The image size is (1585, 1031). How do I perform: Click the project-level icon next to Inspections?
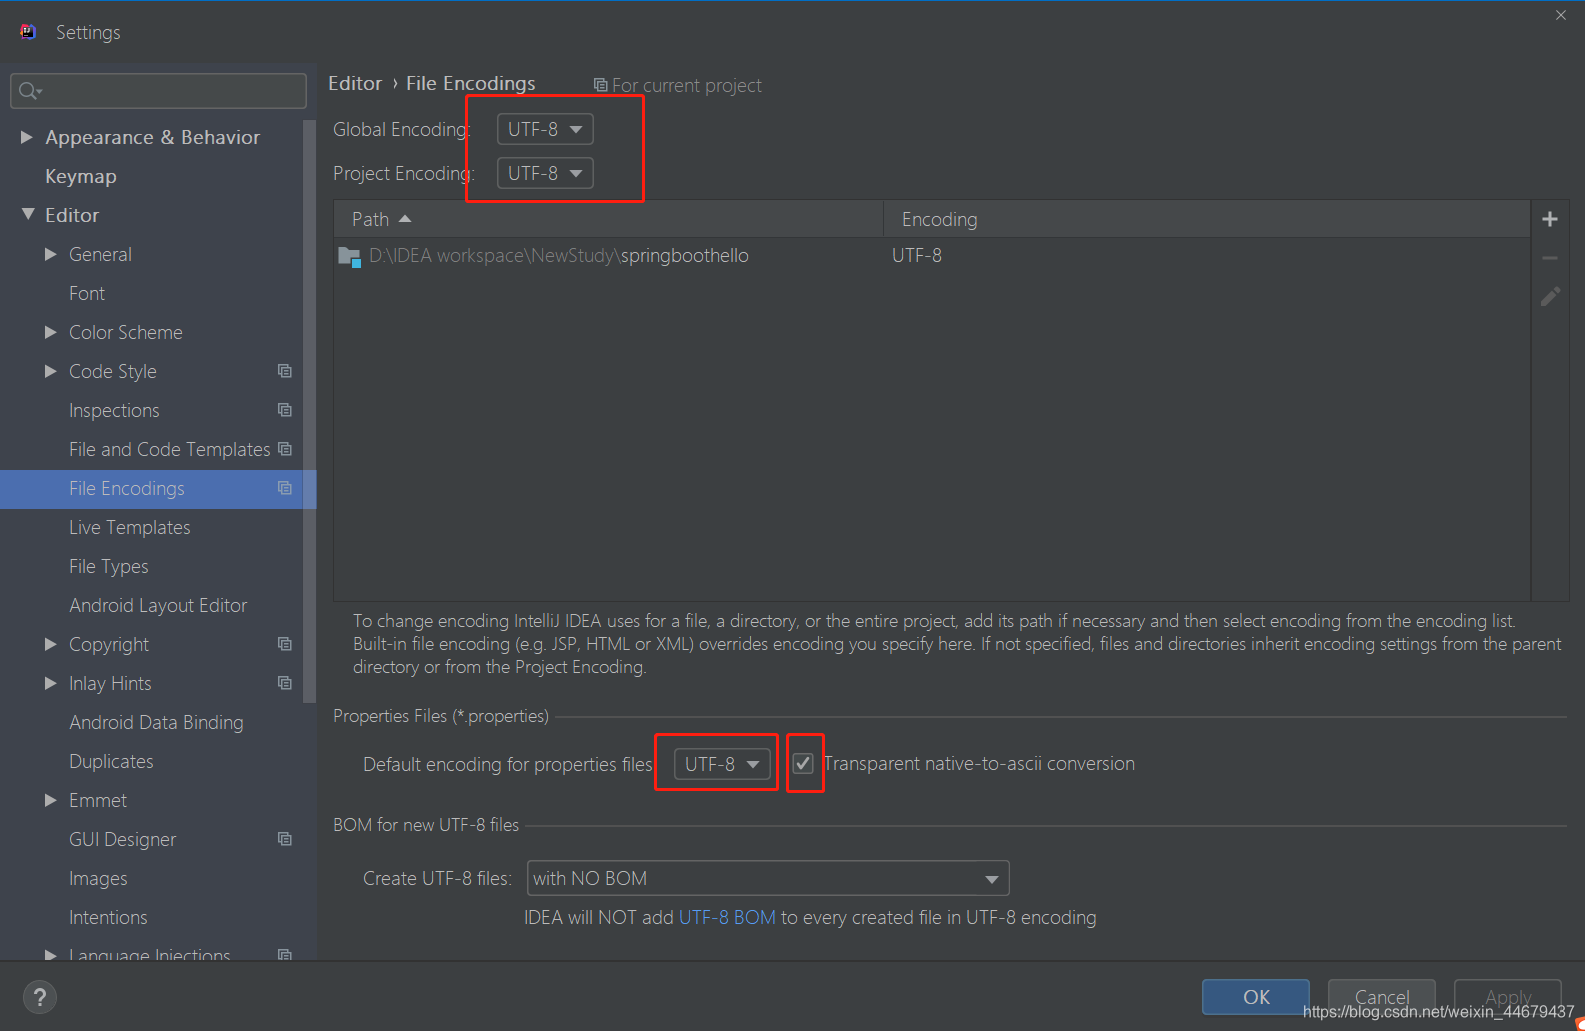(285, 410)
